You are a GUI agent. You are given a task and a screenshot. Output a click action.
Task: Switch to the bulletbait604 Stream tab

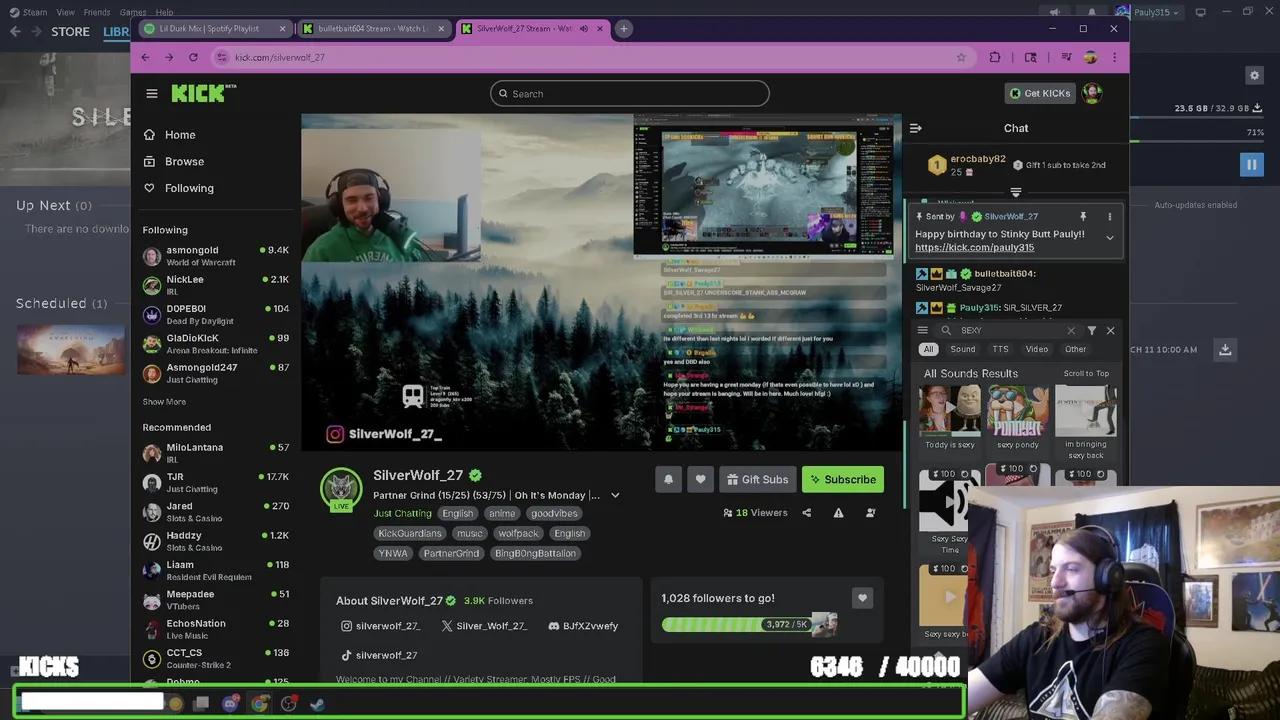(x=372, y=28)
